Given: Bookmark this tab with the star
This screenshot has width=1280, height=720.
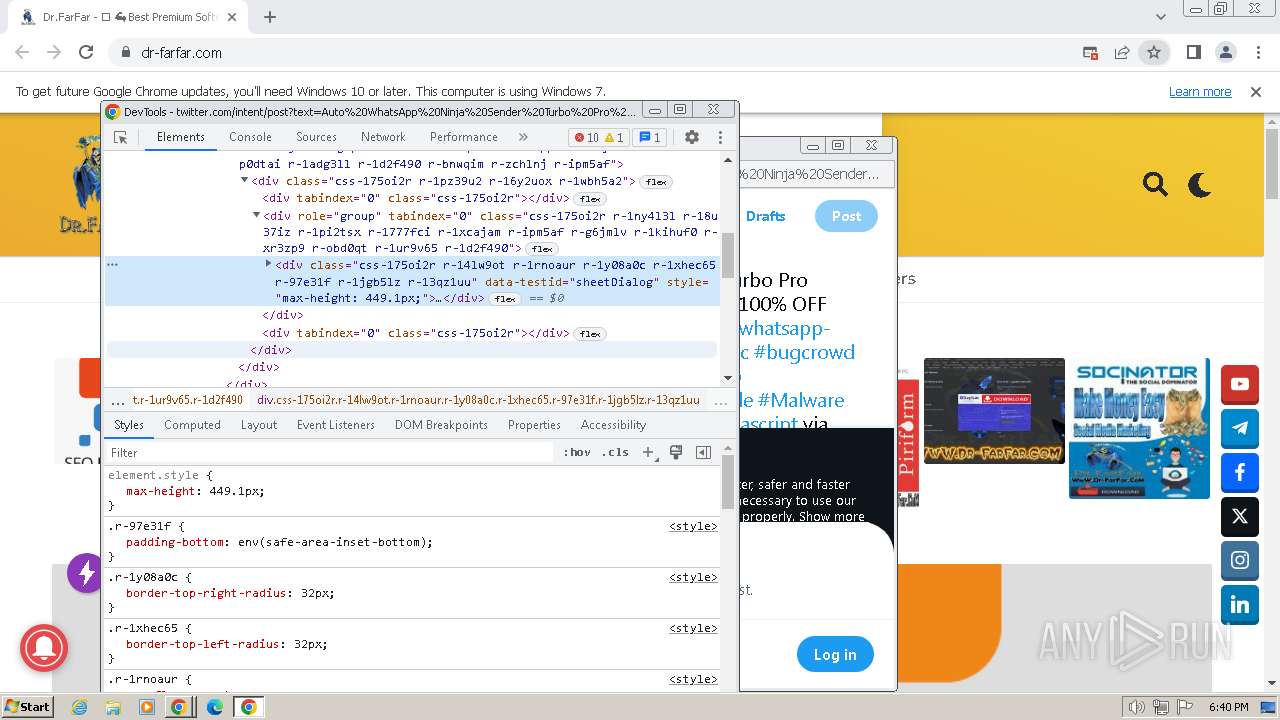Looking at the screenshot, I should (x=1153, y=52).
